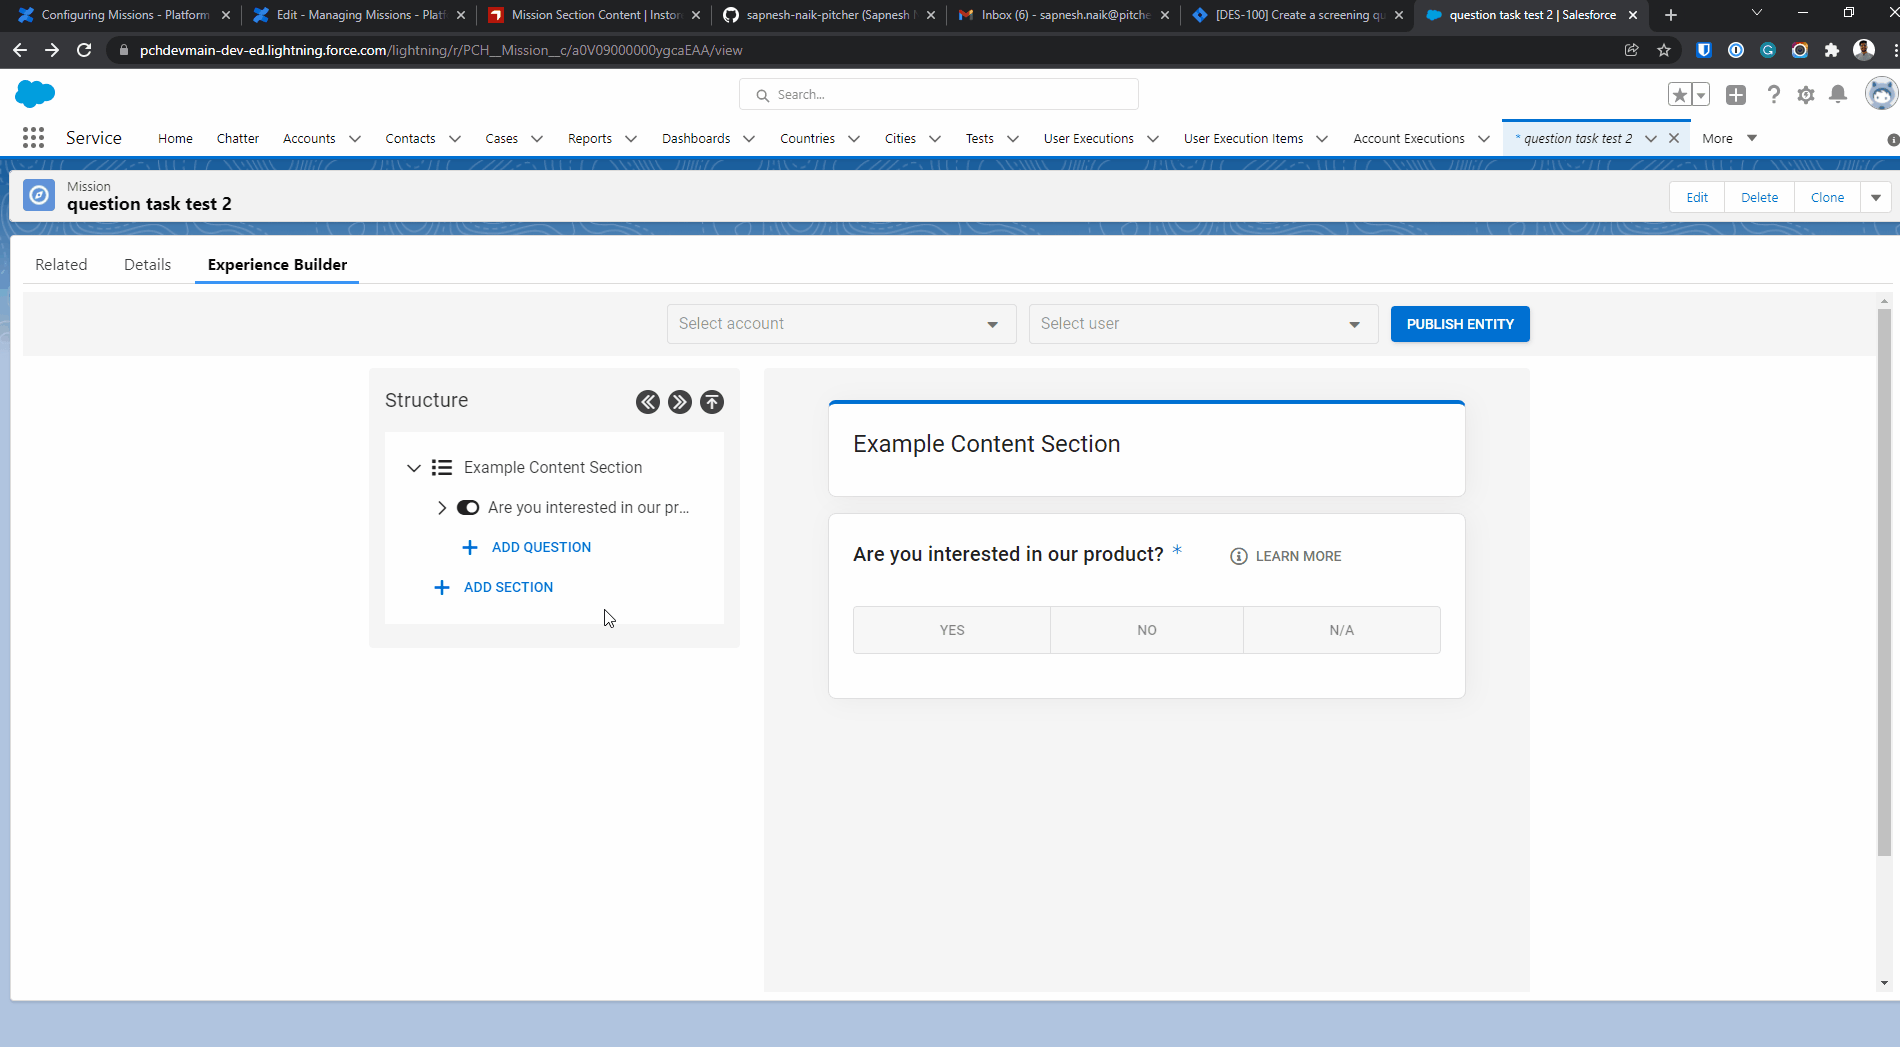Select the N/A answer option
Image resolution: width=1900 pixels, height=1047 pixels.
pos(1341,630)
